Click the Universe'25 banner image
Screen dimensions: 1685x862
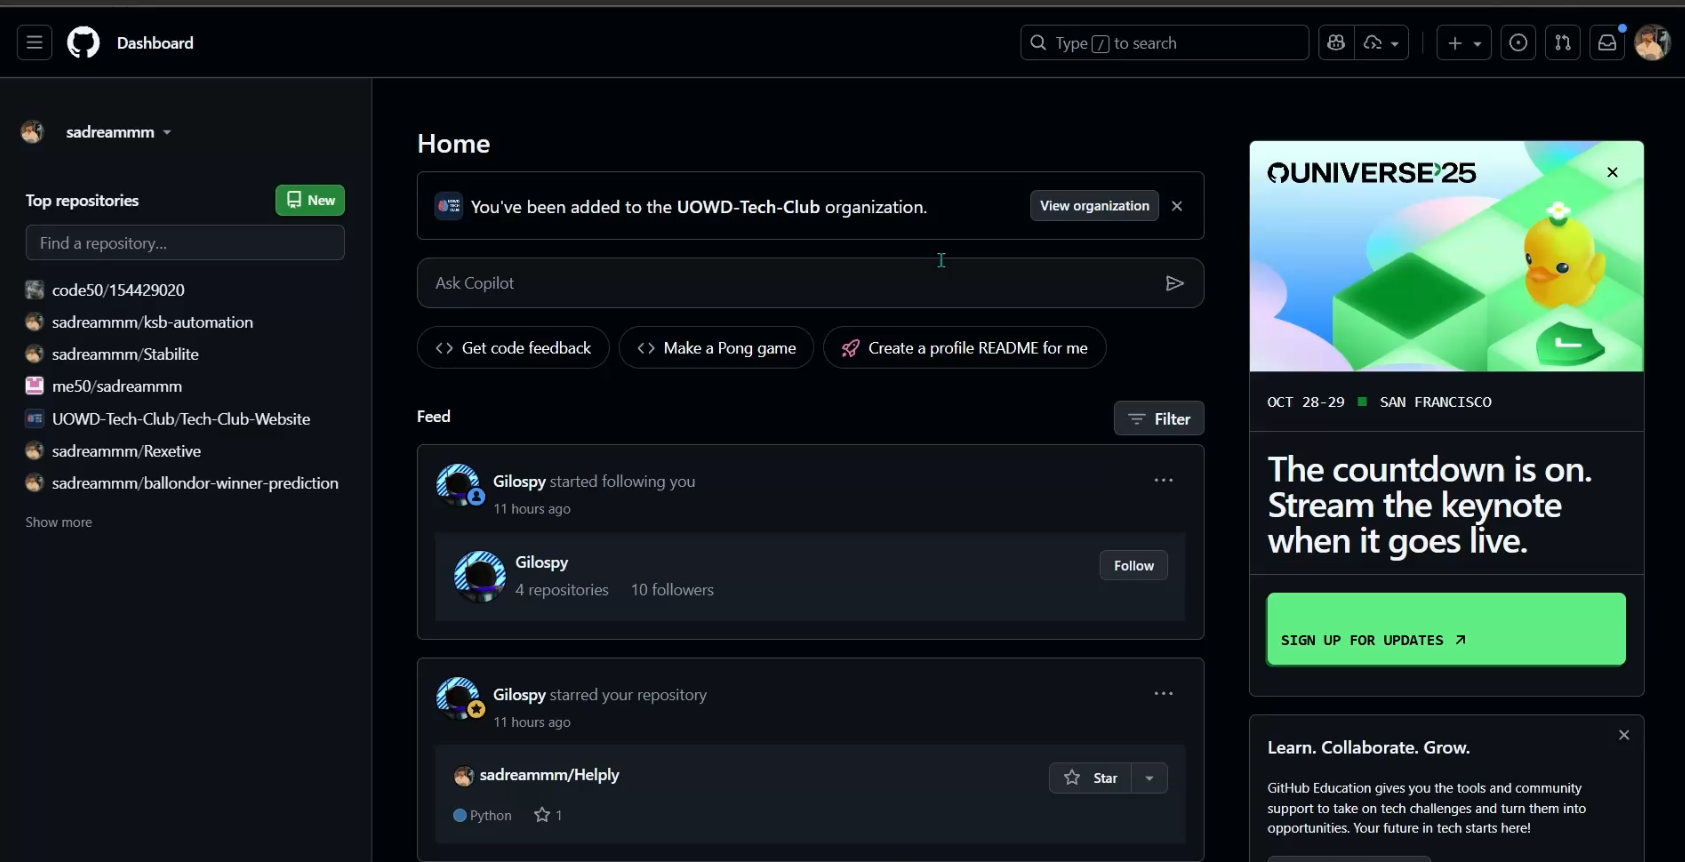click(1446, 257)
